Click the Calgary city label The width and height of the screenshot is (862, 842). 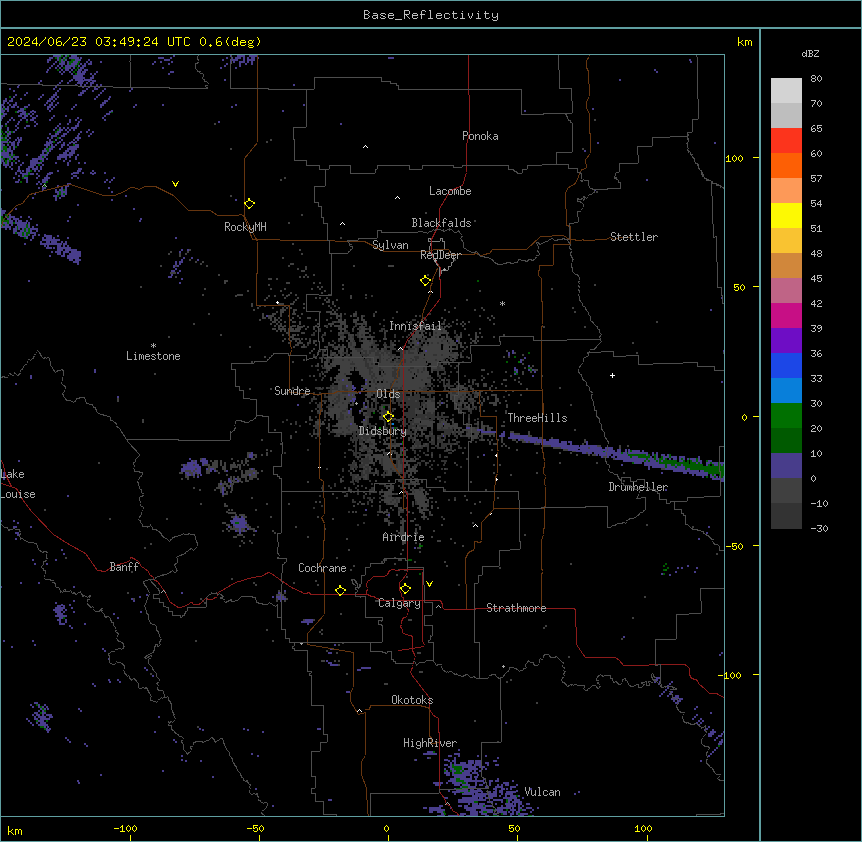pyautogui.click(x=399, y=603)
